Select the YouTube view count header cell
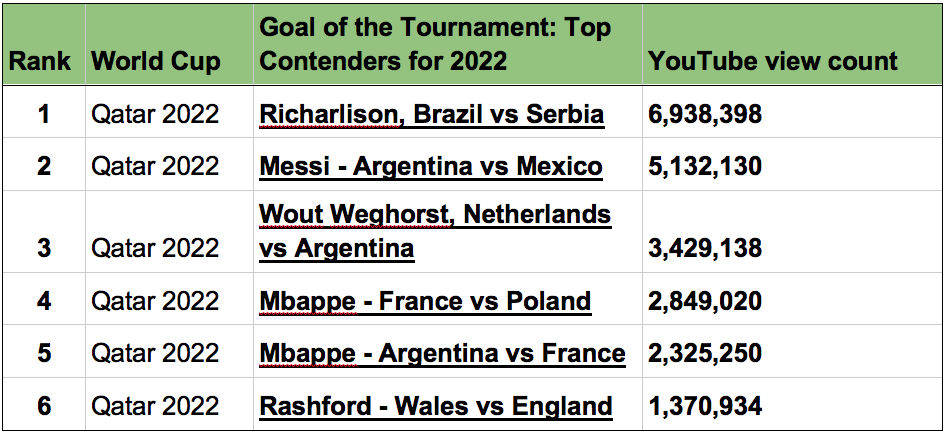This screenshot has width=945, height=433. point(791,45)
